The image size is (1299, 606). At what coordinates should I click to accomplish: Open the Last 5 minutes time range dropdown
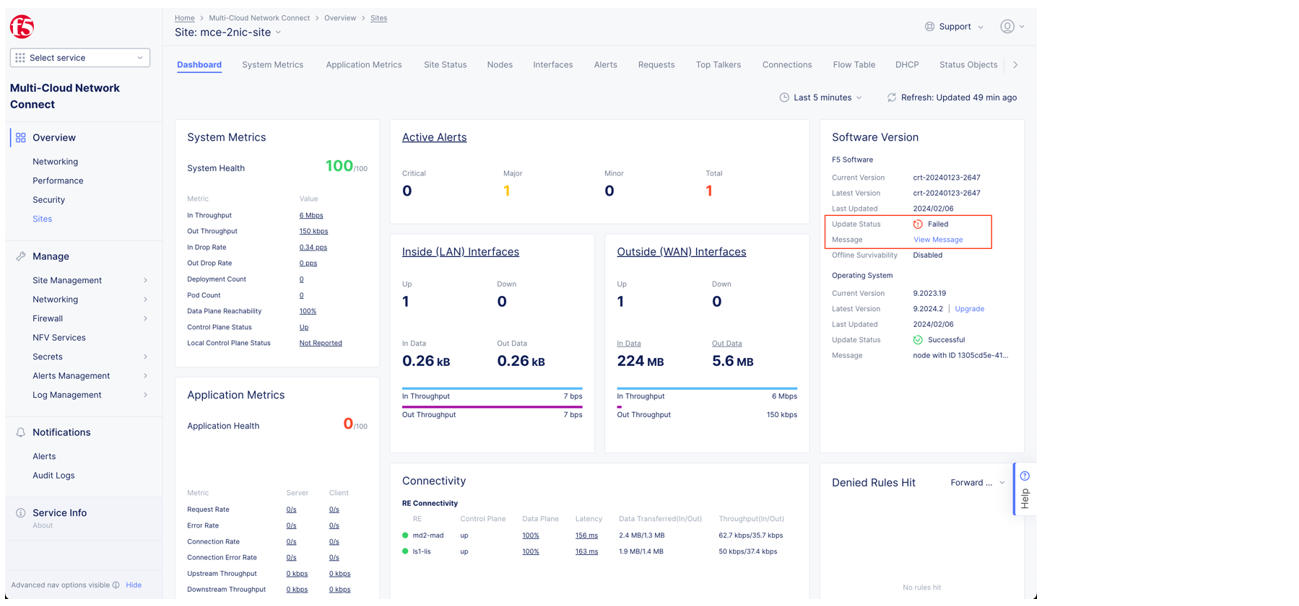click(x=820, y=97)
